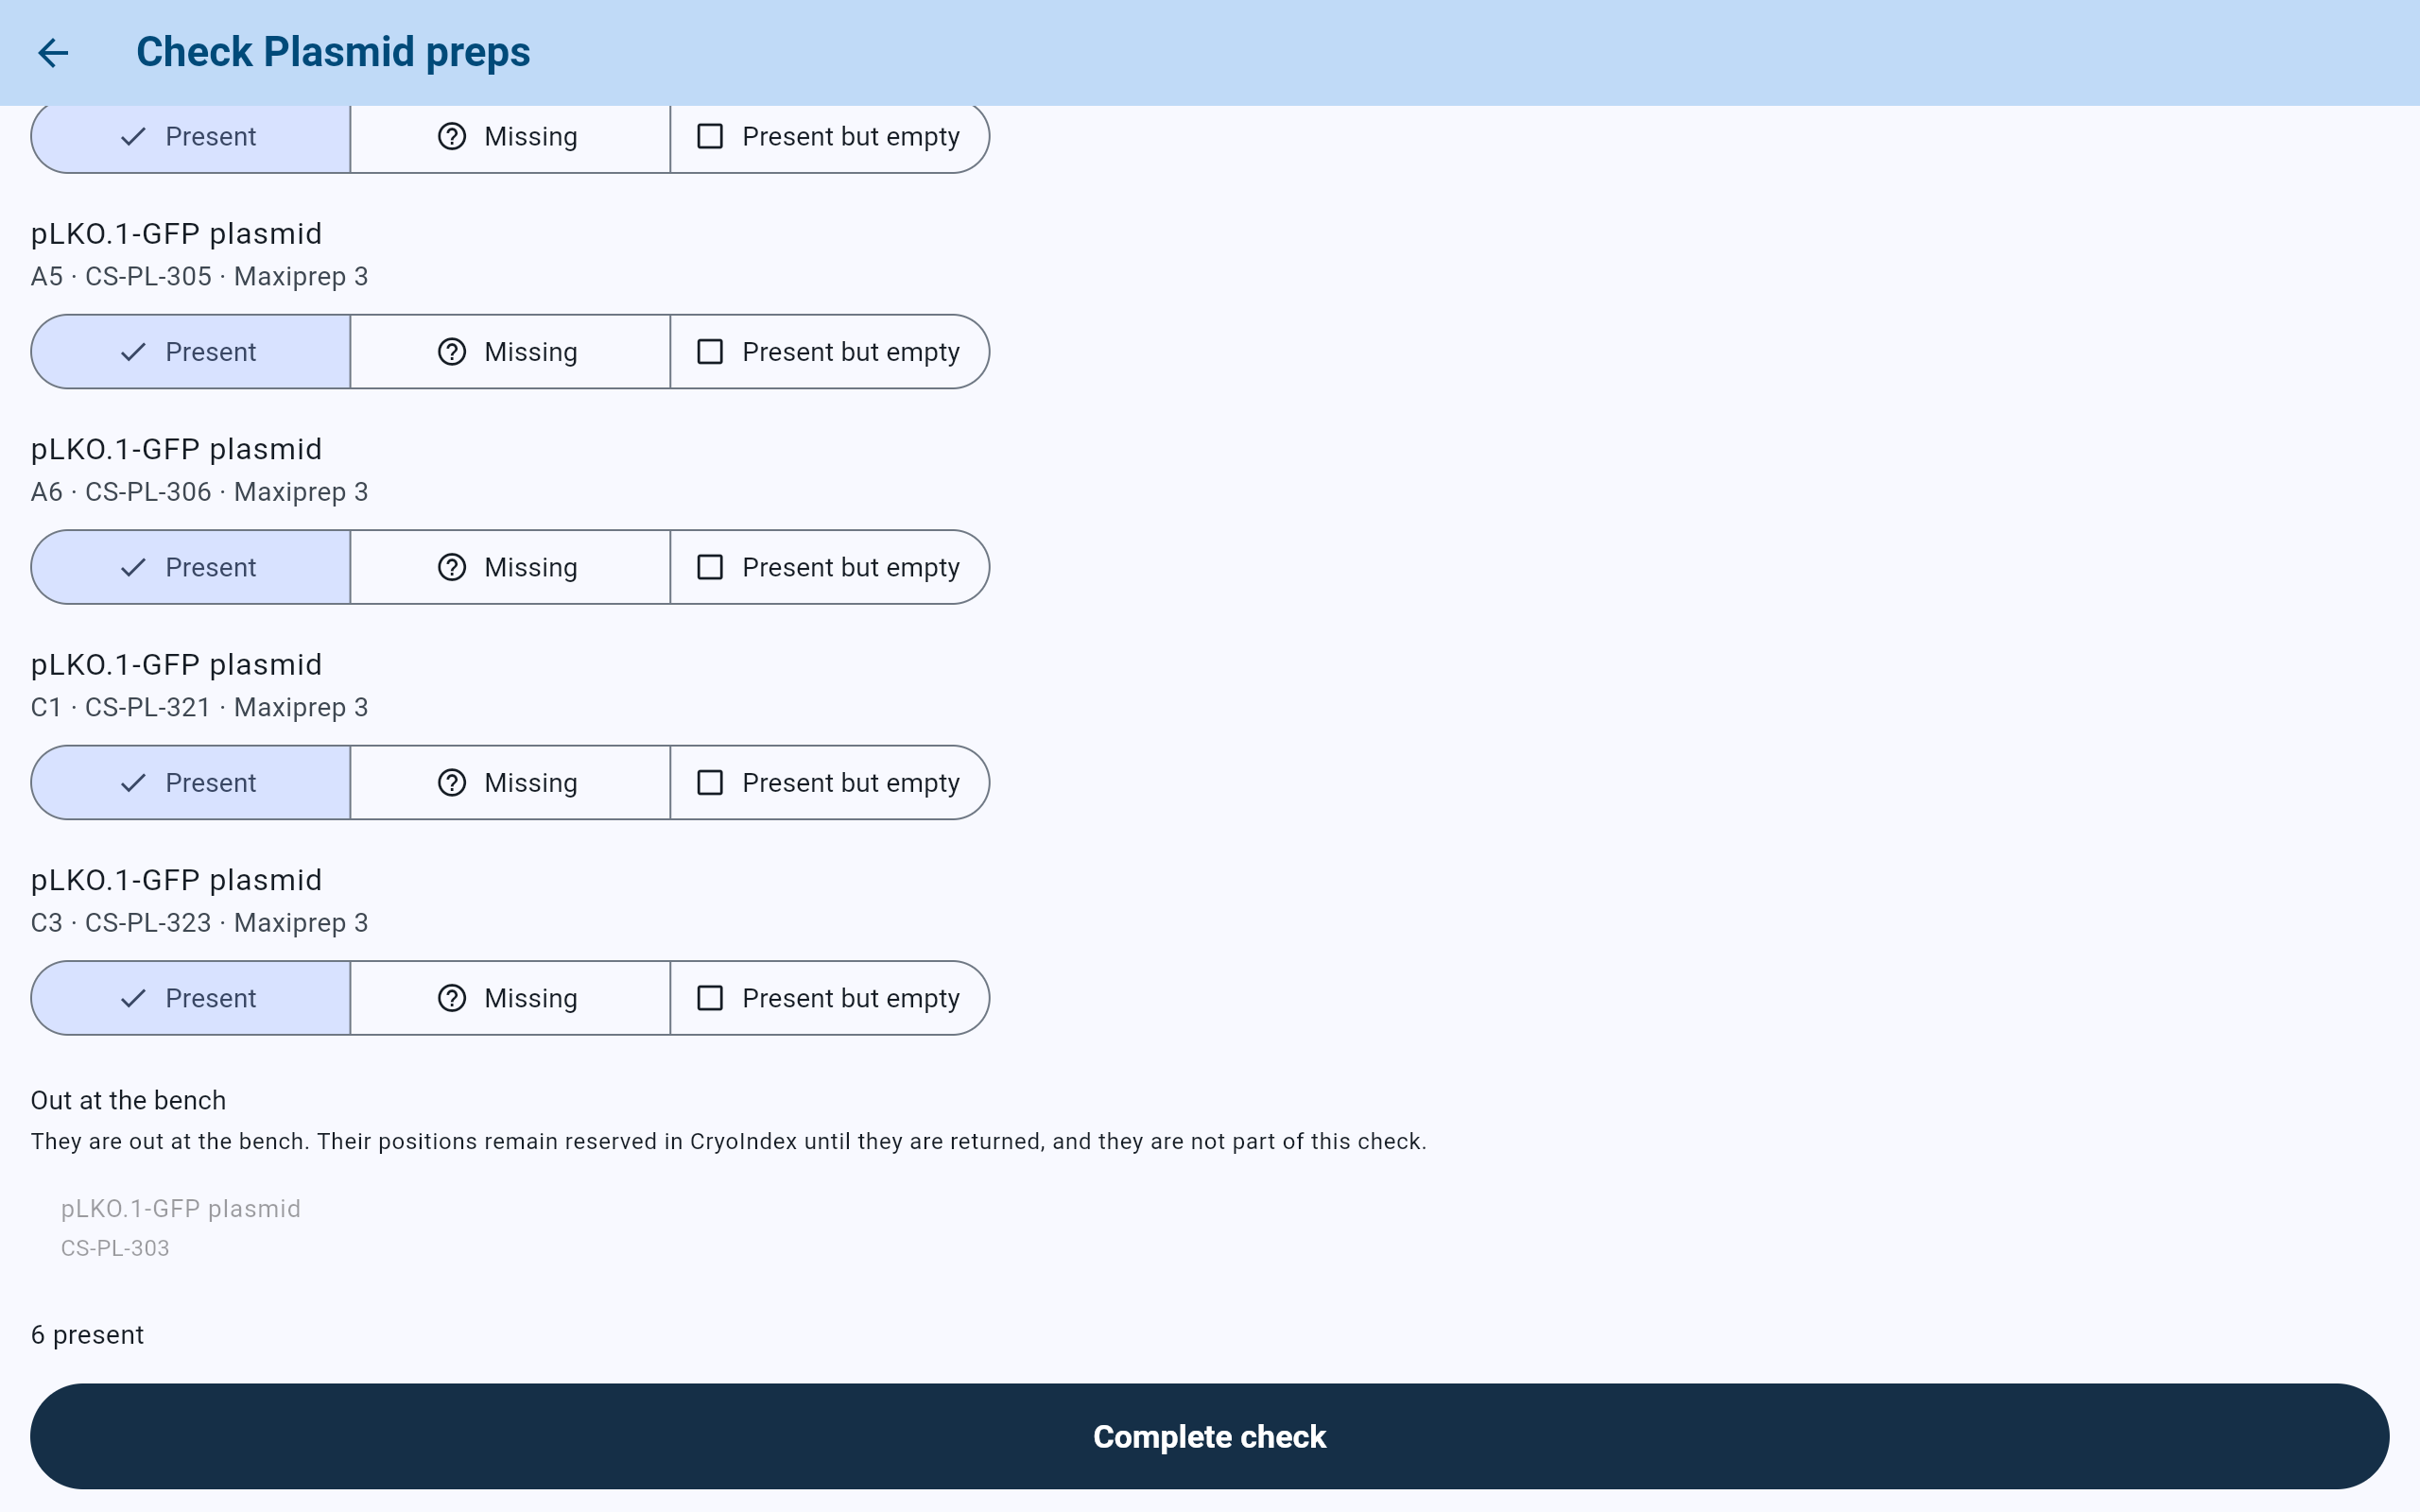2420x1512 pixels.
Task: Select the out-at-bench CS-PL-303 entry
Action: click(x=181, y=1227)
